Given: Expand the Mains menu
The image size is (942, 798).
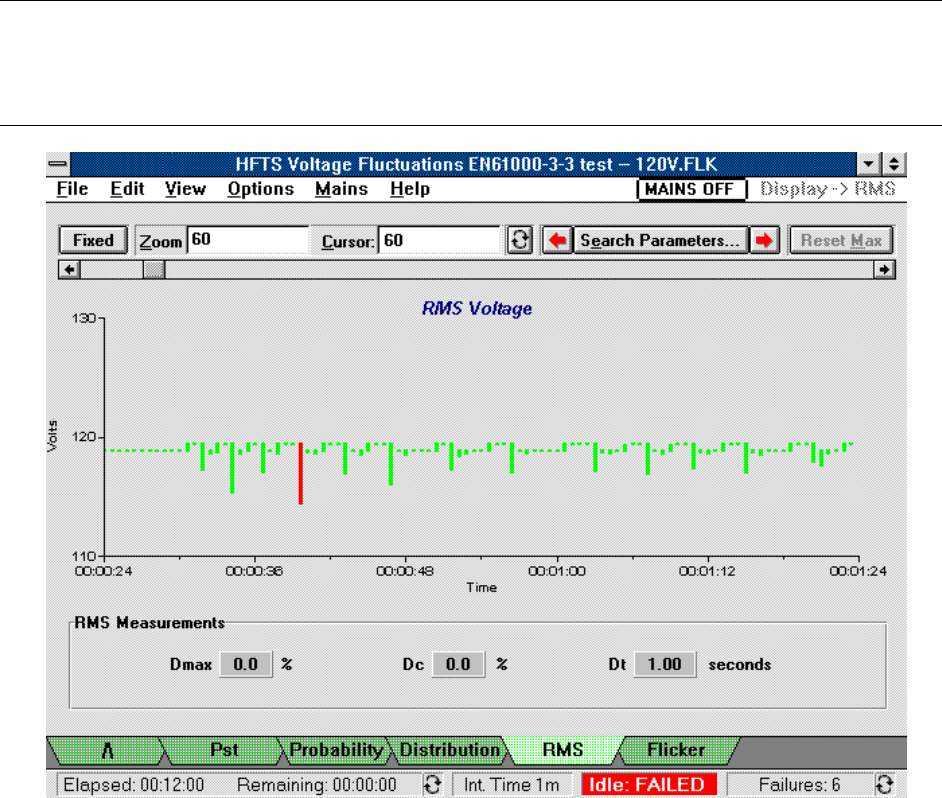Looking at the screenshot, I should click(341, 189).
